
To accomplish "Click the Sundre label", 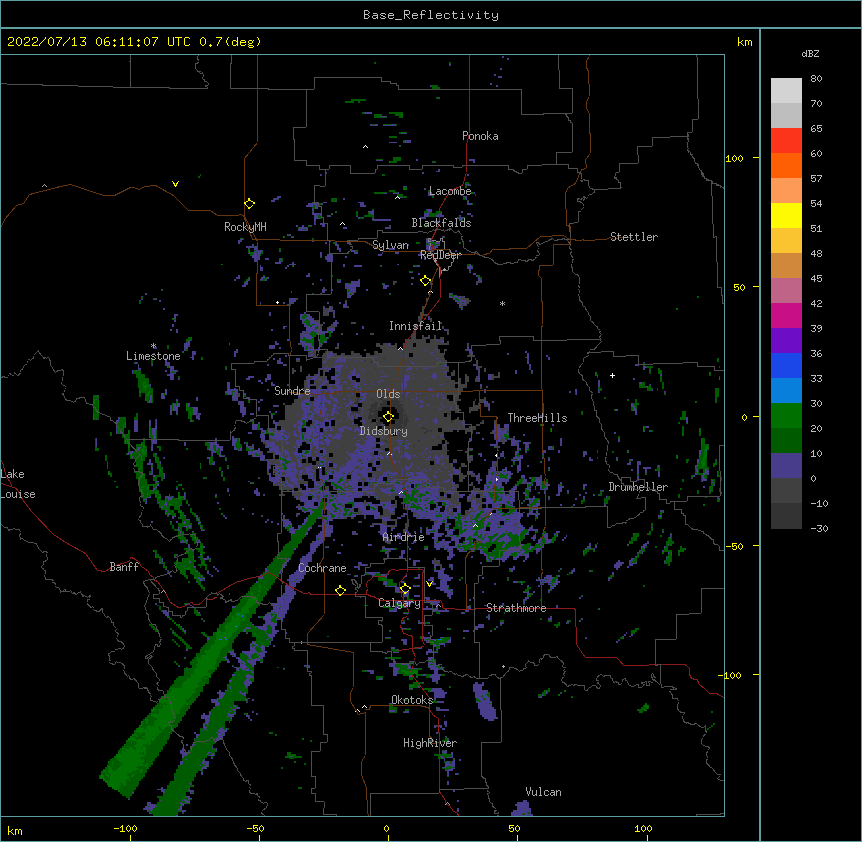I will pyautogui.click(x=292, y=391).
